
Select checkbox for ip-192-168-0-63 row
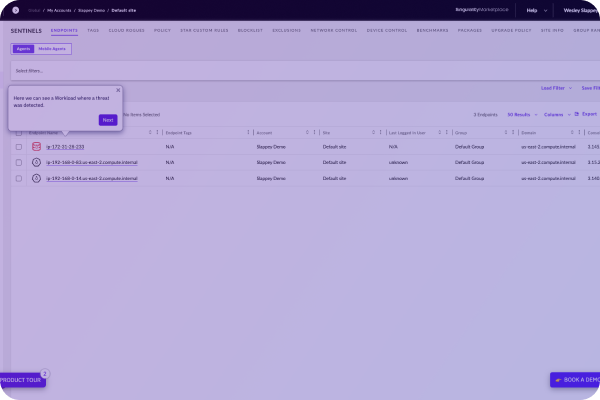click(x=18, y=162)
